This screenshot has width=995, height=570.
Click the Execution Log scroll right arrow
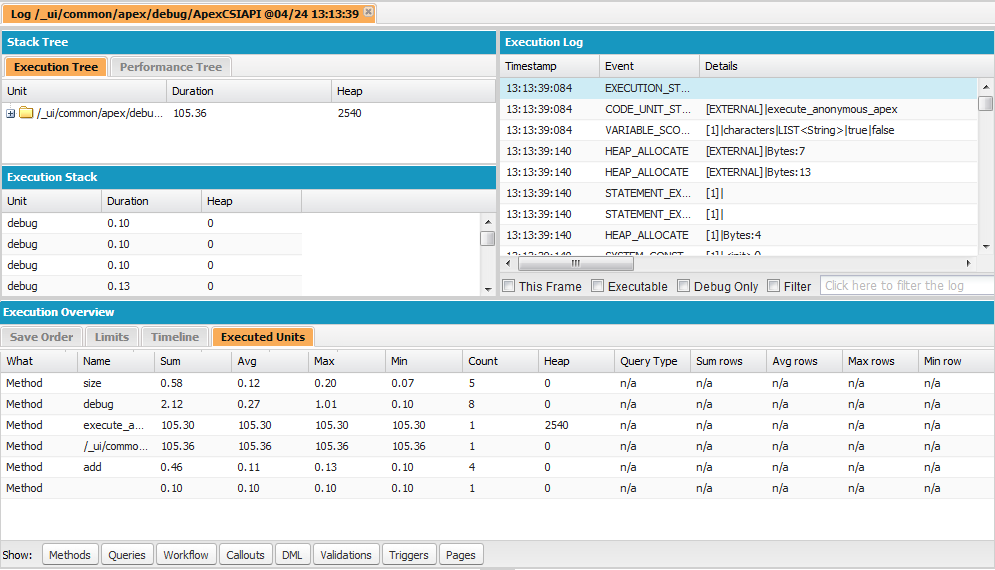[x=968, y=263]
